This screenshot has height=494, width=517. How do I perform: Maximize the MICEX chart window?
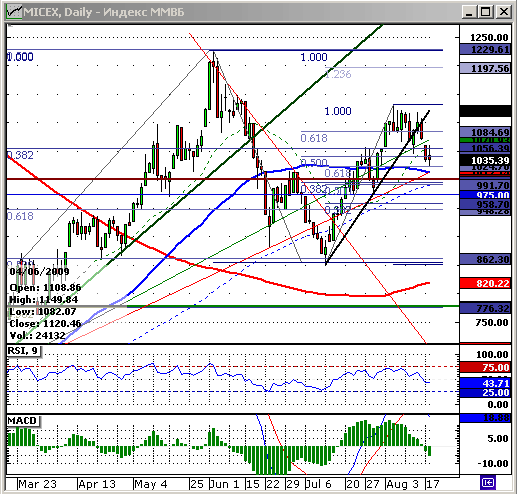[486, 12]
